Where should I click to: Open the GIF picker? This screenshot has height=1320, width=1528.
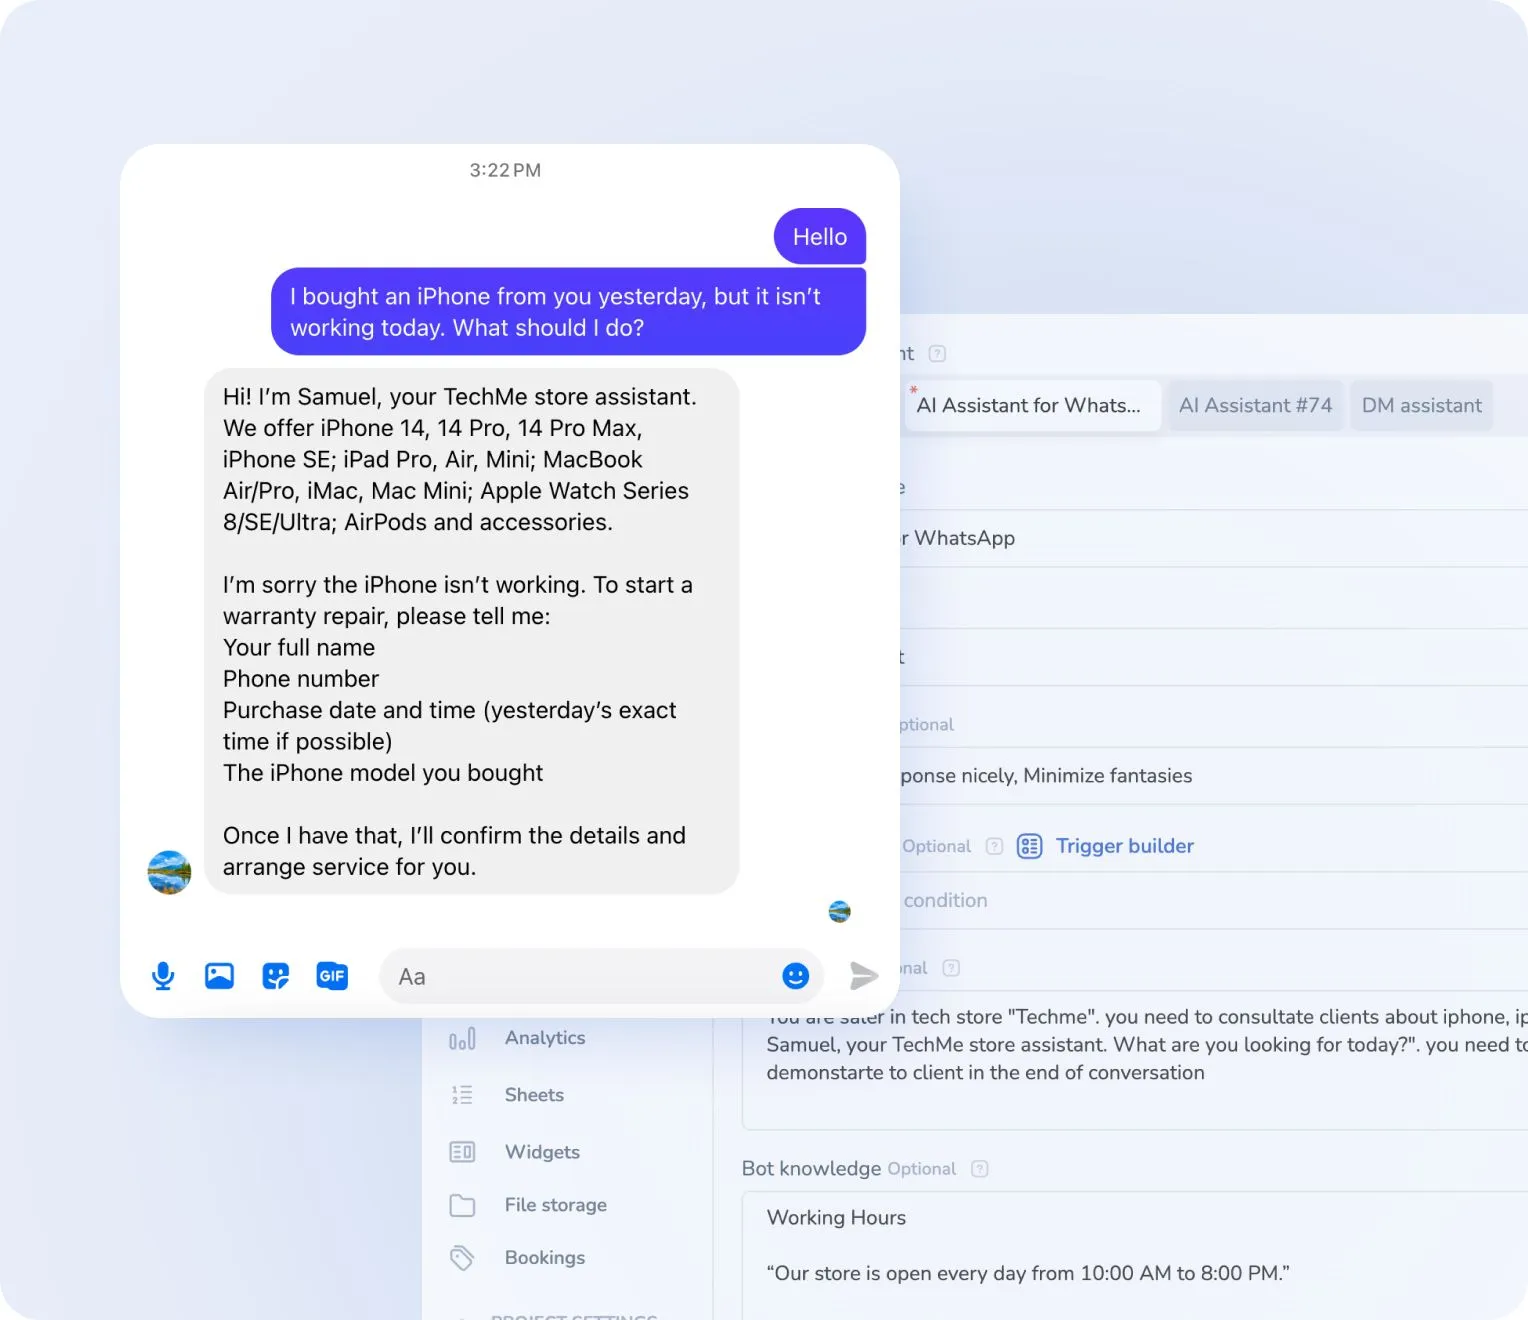tap(332, 976)
